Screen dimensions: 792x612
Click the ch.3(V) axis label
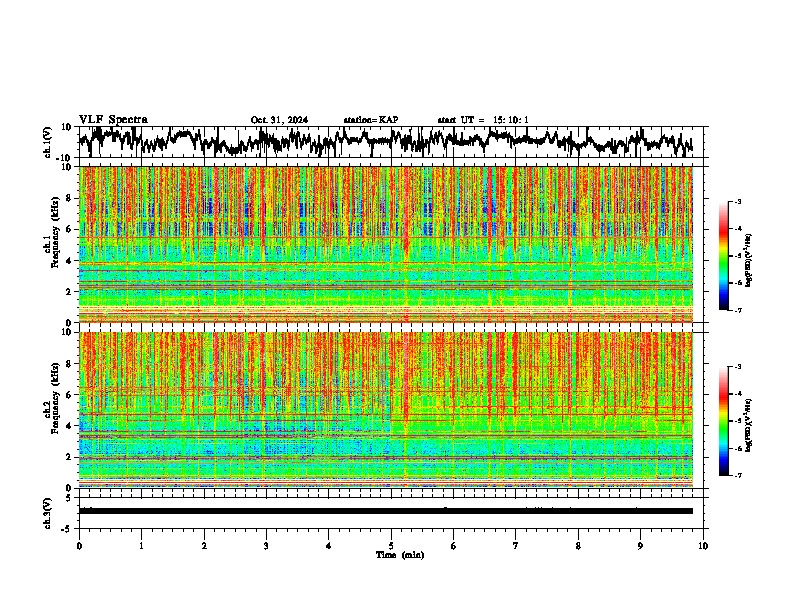point(48,513)
